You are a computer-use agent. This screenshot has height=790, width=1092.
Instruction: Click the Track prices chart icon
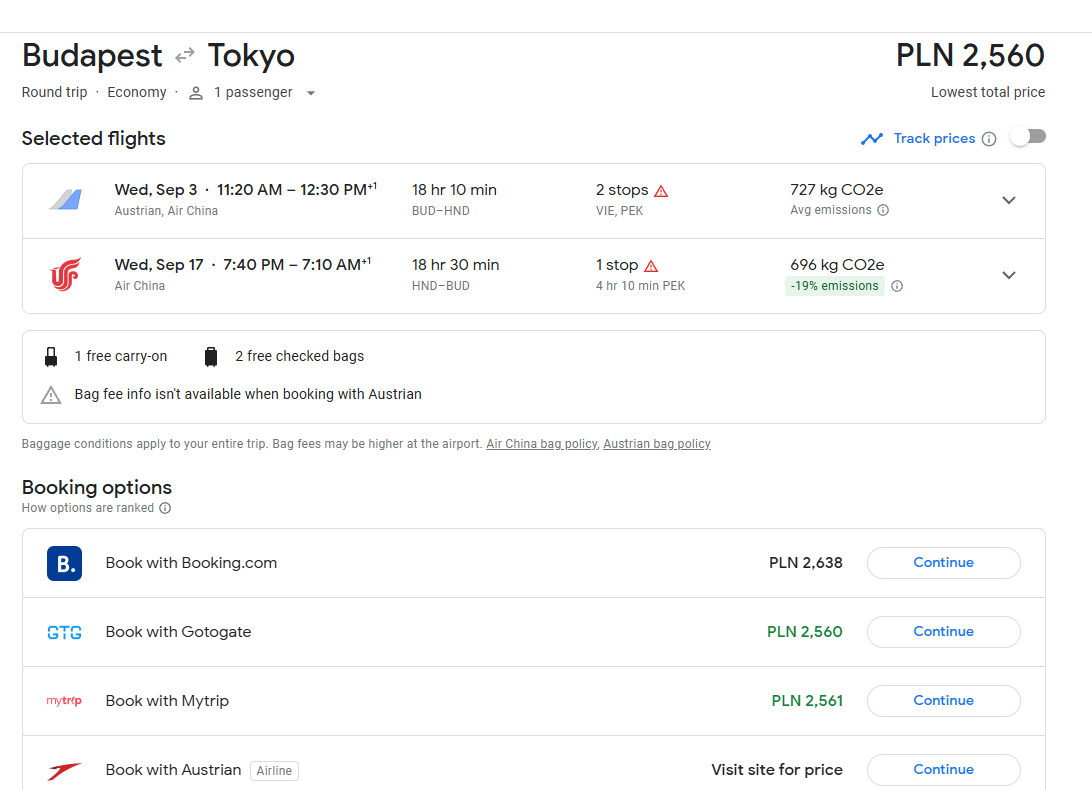pyautogui.click(x=872, y=139)
